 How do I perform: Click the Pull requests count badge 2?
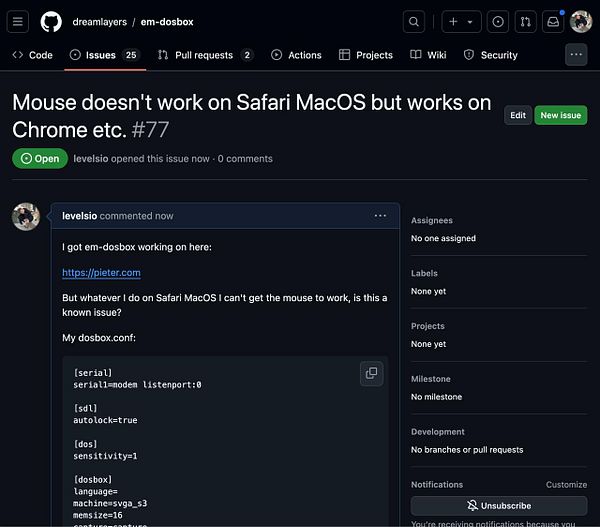pos(247,55)
